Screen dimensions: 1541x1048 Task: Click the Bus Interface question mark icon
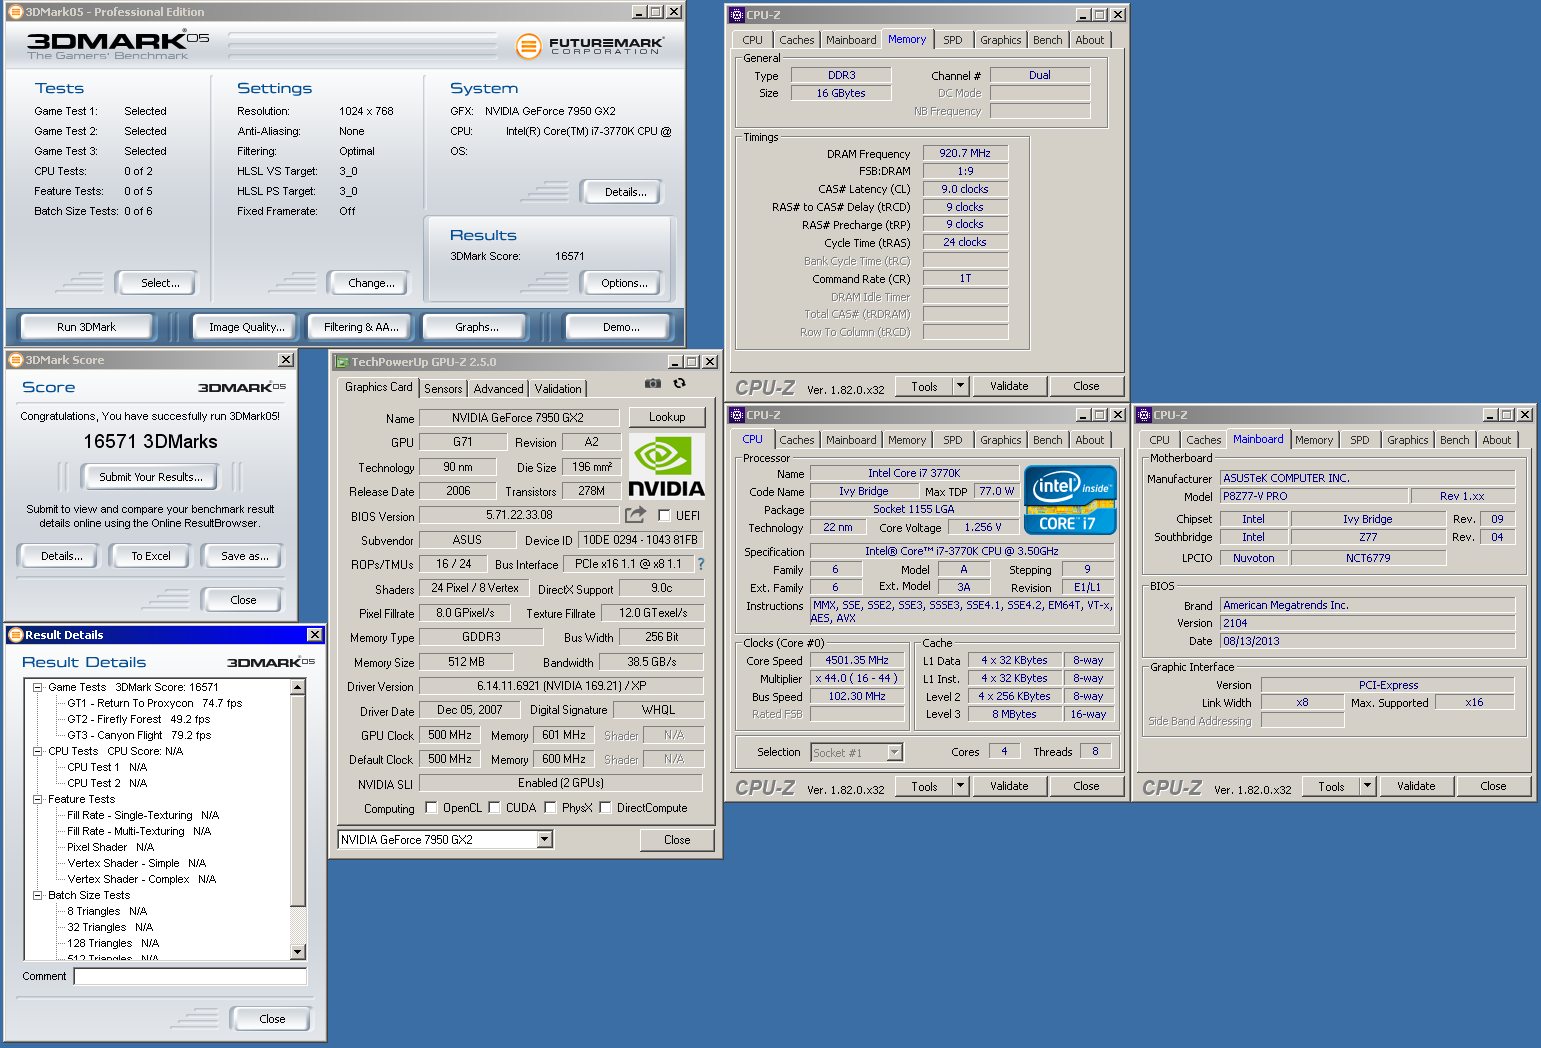point(701,564)
